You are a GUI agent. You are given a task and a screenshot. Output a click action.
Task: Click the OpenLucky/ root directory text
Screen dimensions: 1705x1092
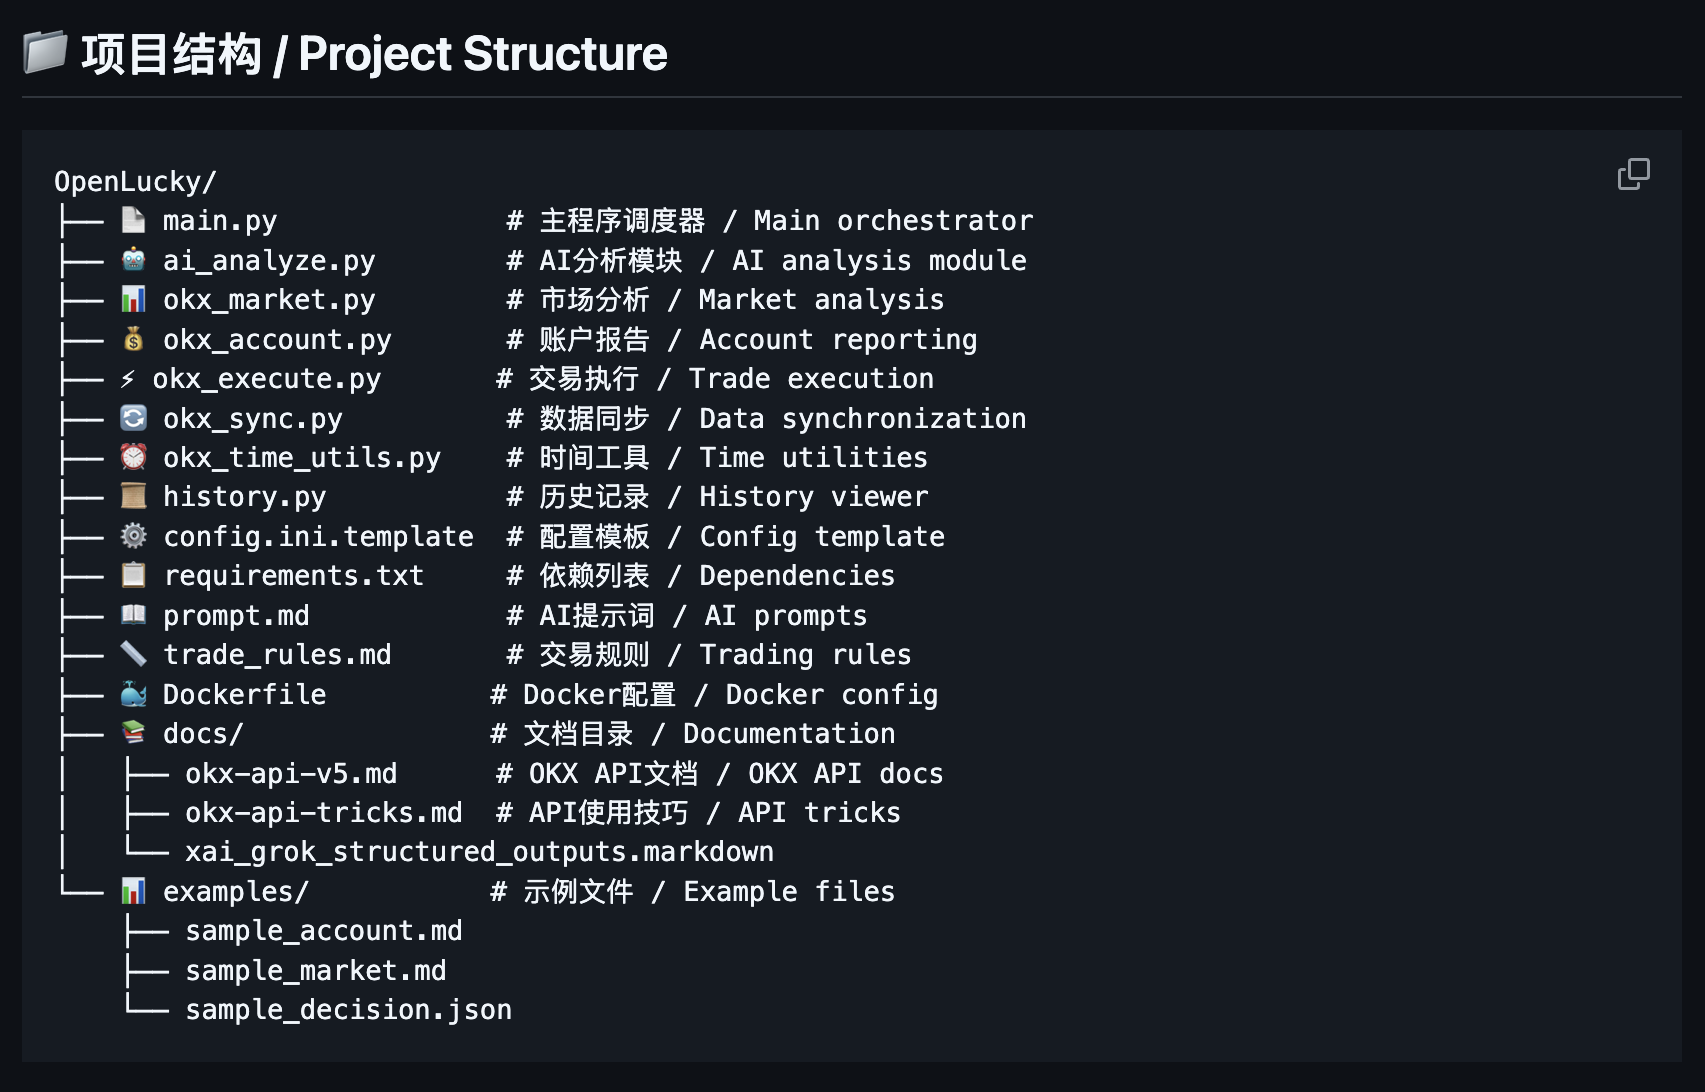tap(135, 182)
